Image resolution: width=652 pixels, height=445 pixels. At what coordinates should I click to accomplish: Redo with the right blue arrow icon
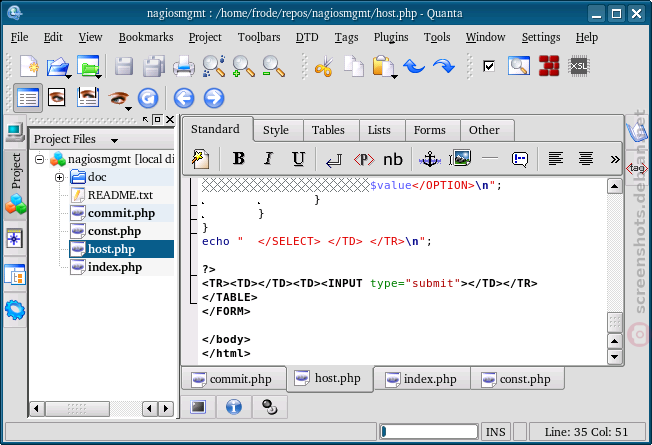(444, 66)
